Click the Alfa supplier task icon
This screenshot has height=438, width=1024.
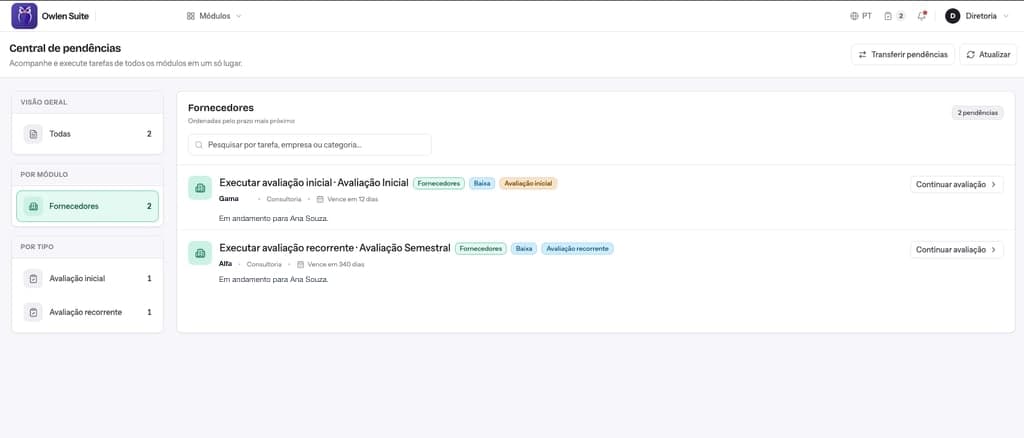click(x=200, y=253)
